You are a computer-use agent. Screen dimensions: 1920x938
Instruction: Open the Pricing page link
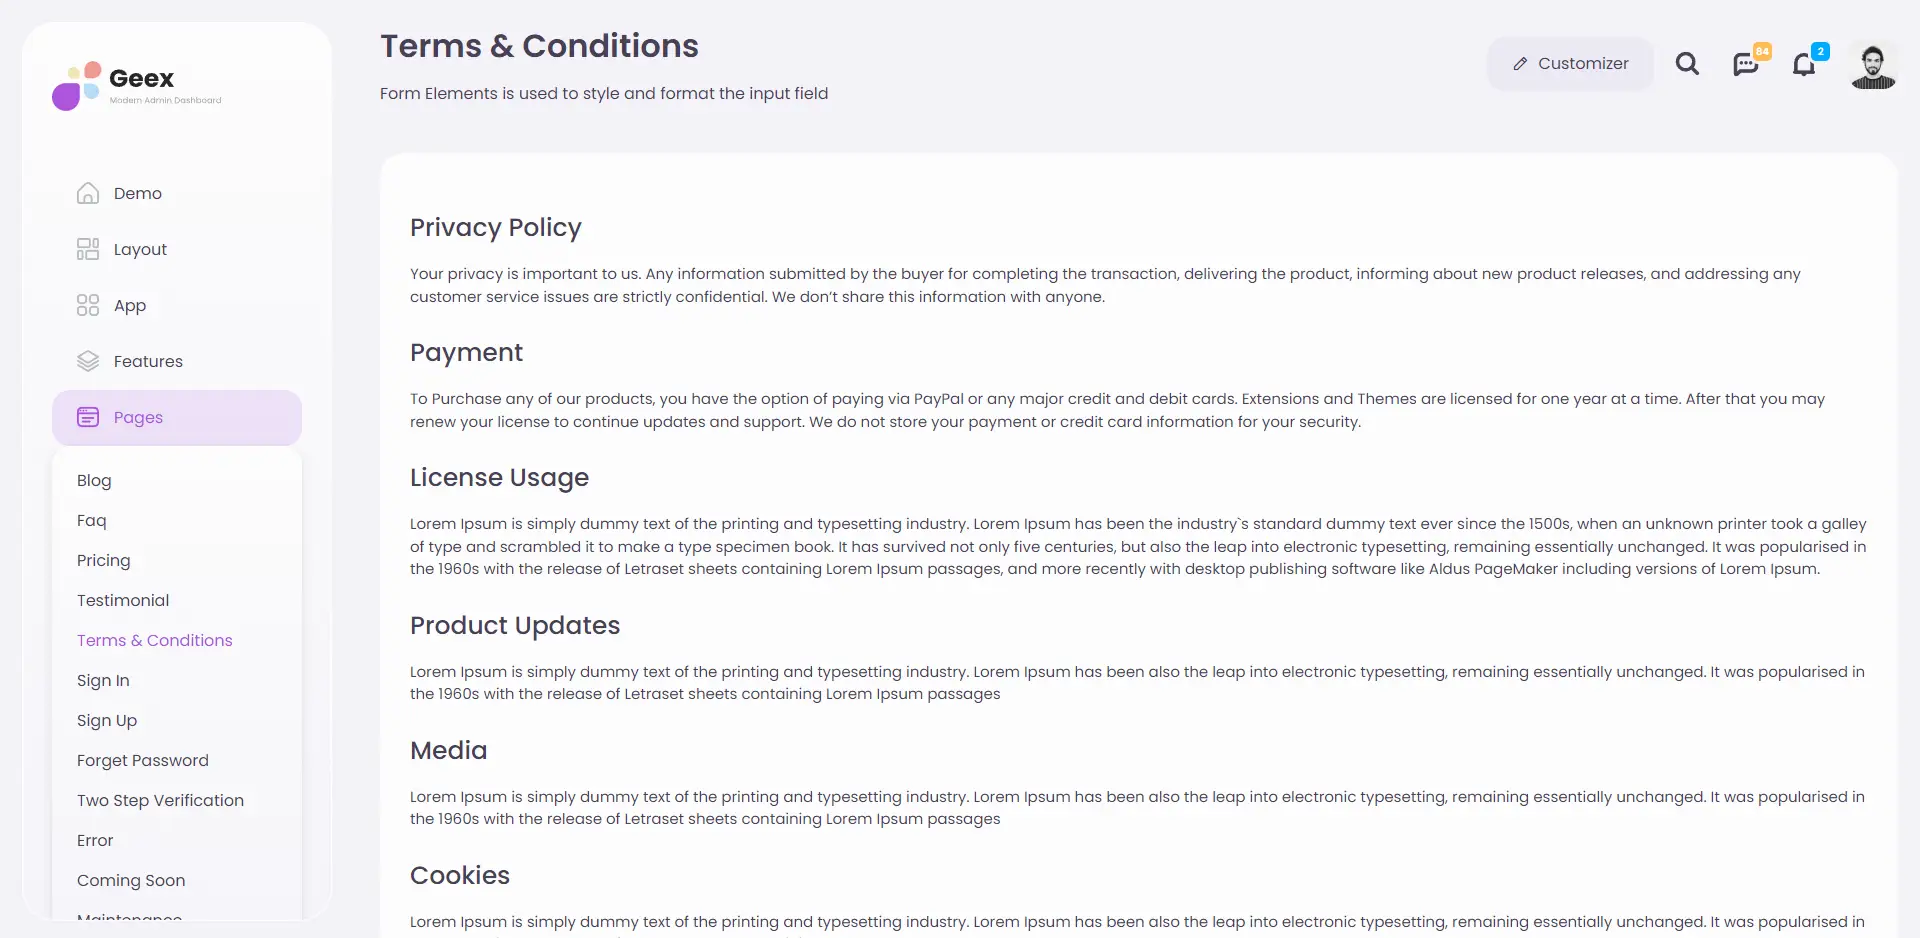coord(104,560)
